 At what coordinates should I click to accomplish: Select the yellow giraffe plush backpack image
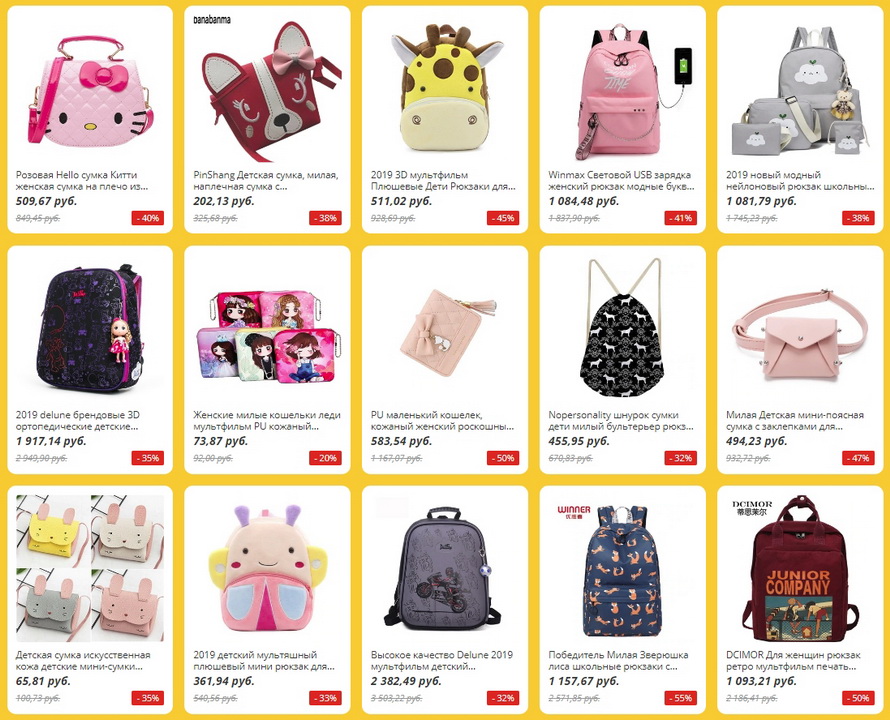pos(445,89)
